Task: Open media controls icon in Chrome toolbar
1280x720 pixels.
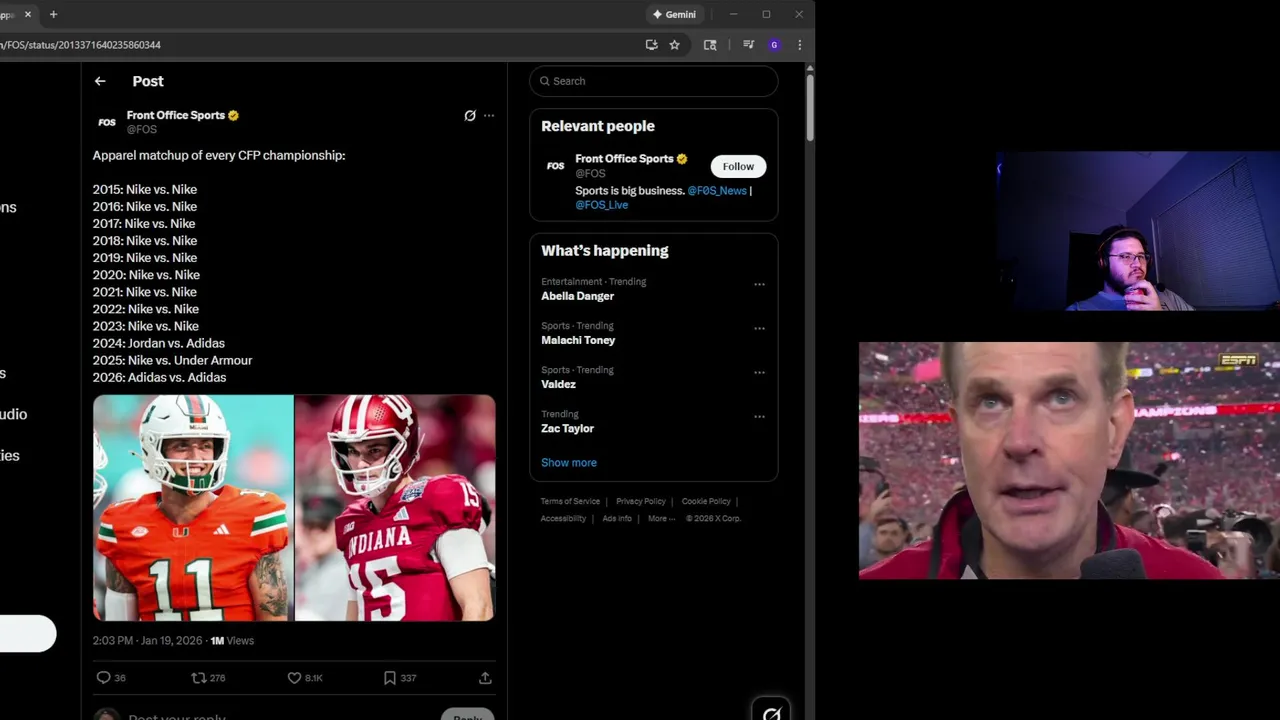Action: [748, 45]
